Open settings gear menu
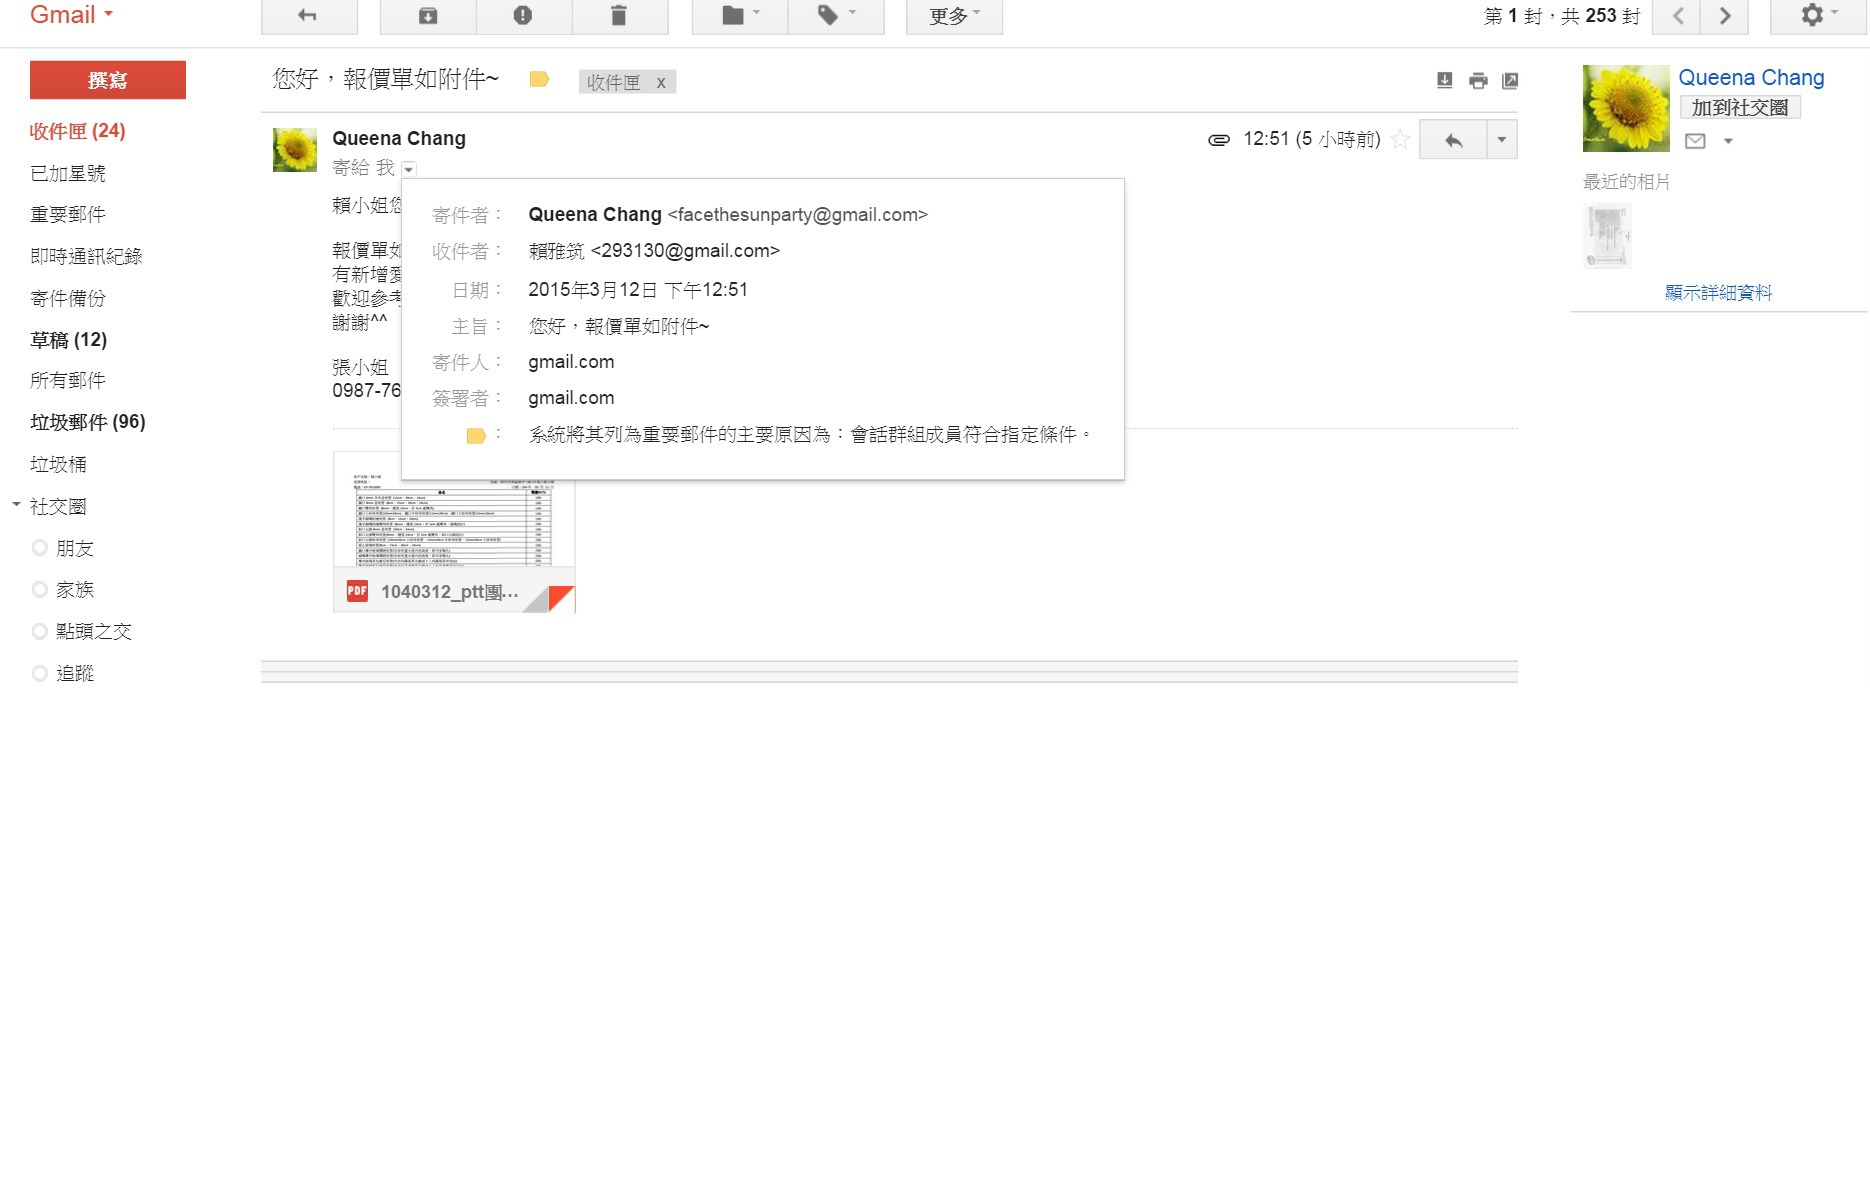 tap(1818, 16)
